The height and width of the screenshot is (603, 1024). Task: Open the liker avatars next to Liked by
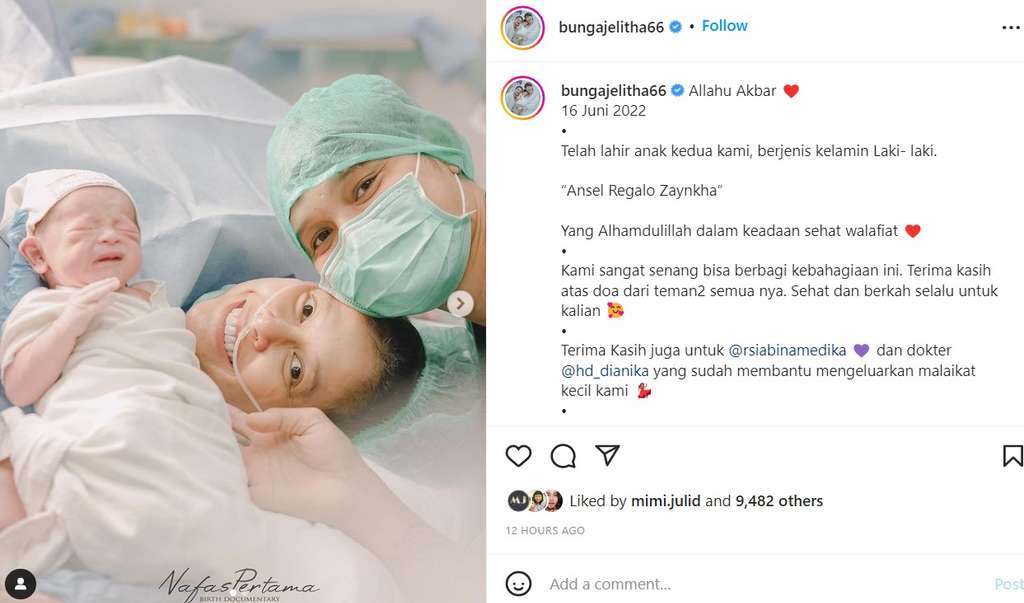point(536,501)
